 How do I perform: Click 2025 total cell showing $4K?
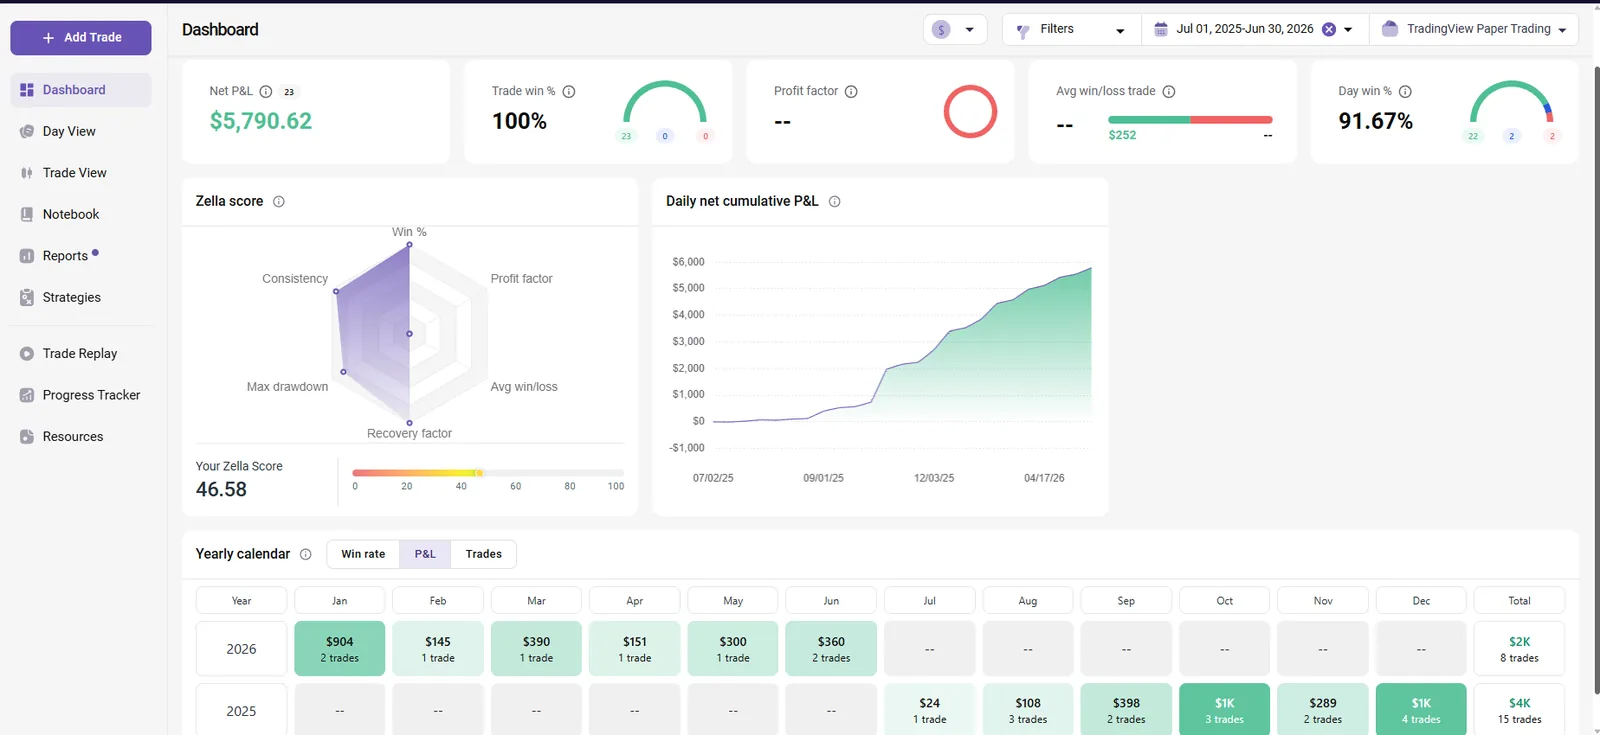(x=1520, y=710)
